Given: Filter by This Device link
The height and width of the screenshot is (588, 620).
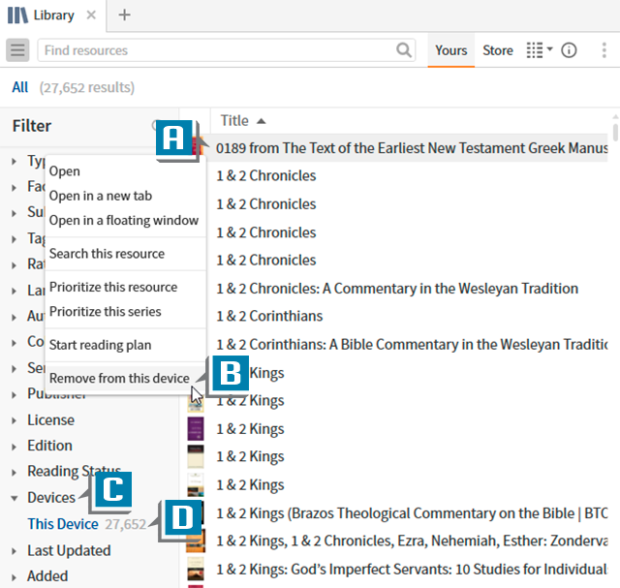Looking at the screenshot, I should [63, 524].
